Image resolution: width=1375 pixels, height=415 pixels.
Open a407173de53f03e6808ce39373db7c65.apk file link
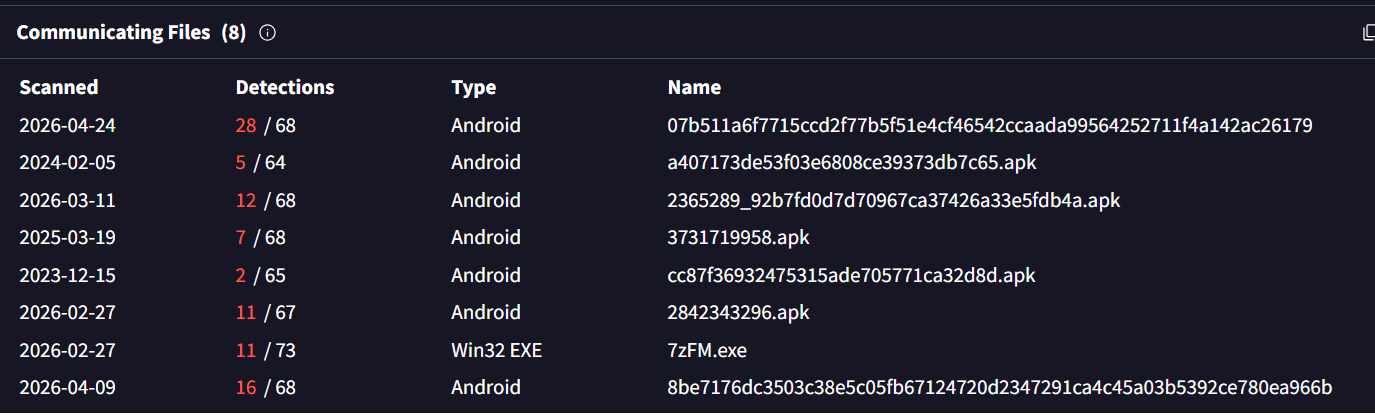[859, 162]
